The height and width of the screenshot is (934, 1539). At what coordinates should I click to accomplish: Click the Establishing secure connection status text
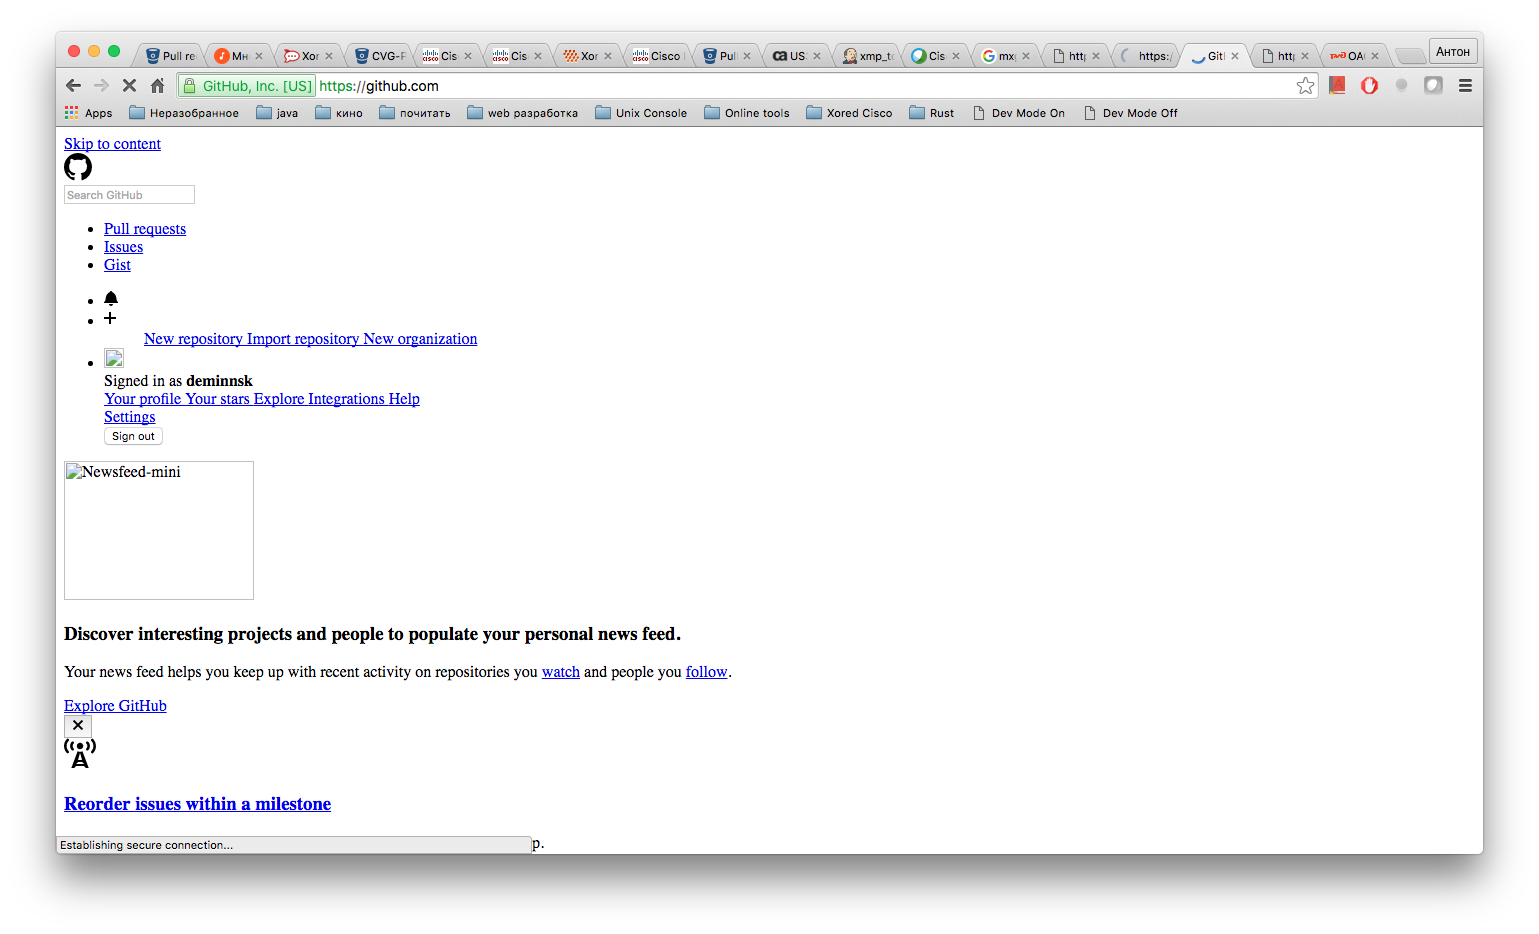tap(146, 845)
